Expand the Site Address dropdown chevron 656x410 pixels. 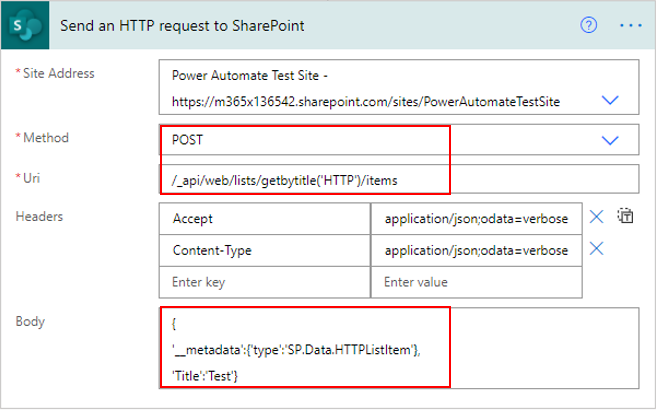610,100
